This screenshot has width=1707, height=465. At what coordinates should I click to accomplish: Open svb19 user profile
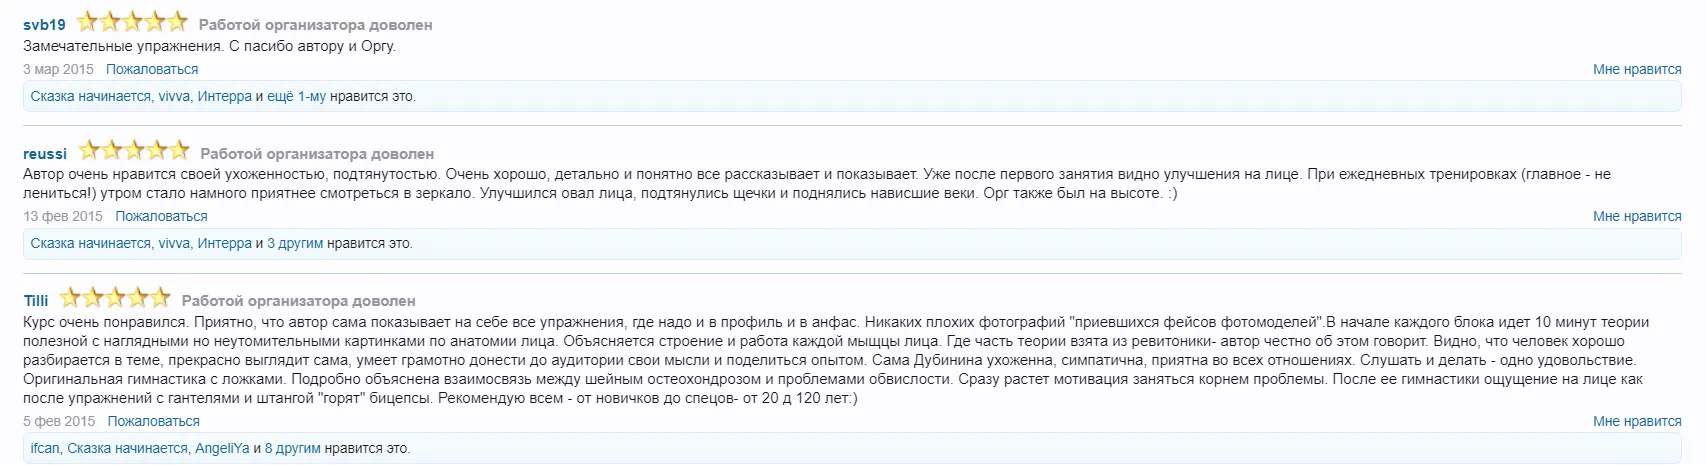44,25
